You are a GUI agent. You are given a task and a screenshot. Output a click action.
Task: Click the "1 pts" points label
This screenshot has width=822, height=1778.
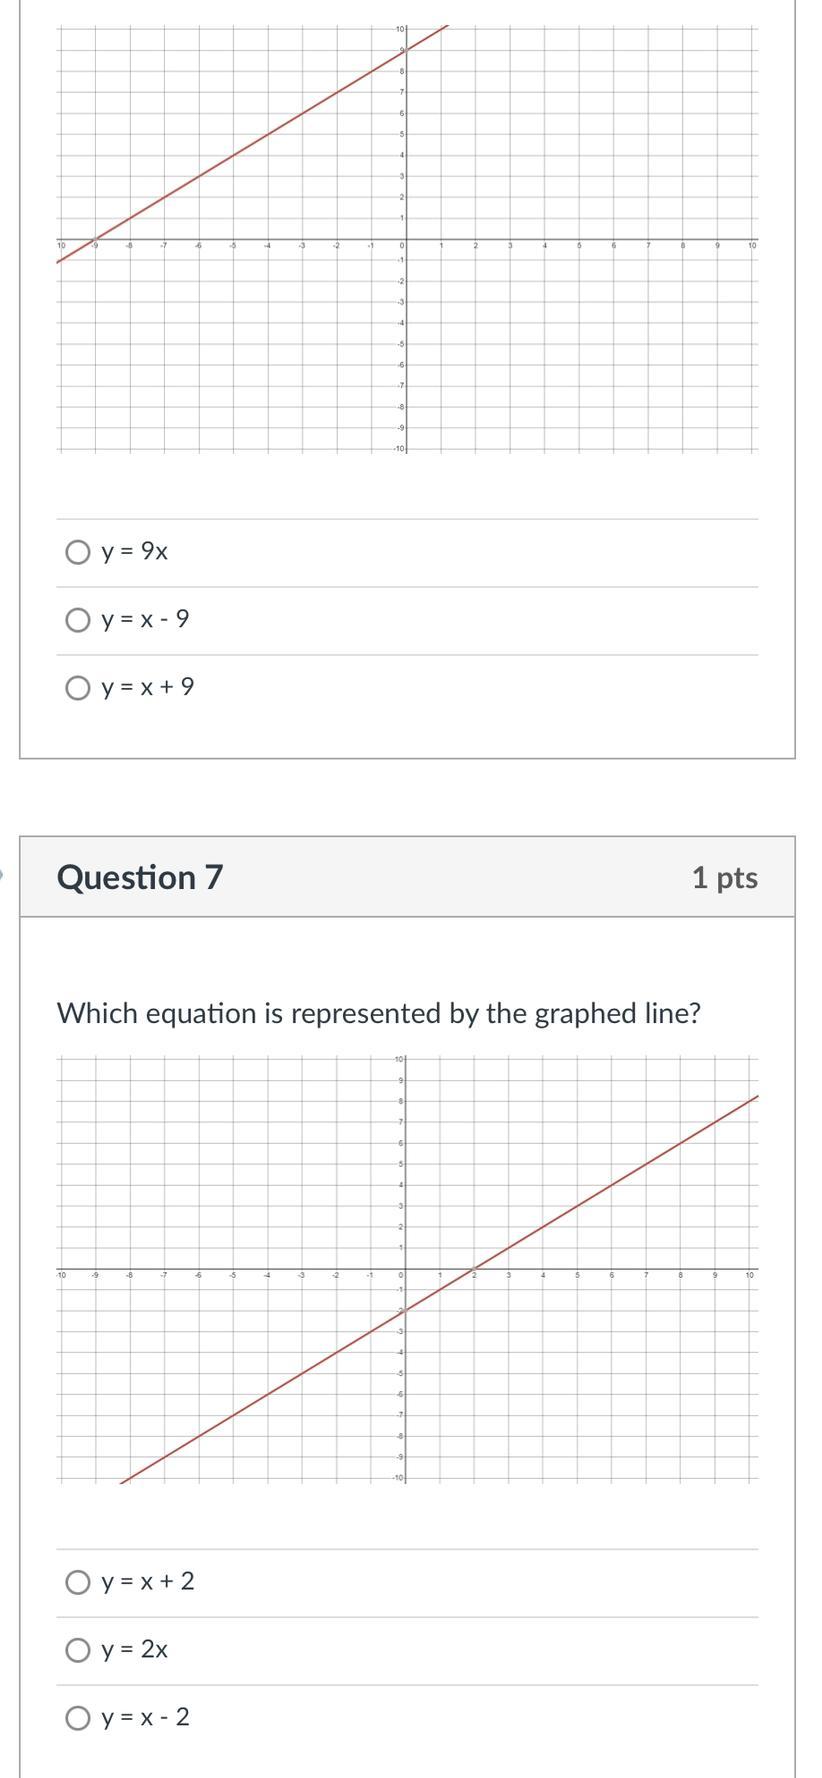pyautogui.click(x=724, y=878)
